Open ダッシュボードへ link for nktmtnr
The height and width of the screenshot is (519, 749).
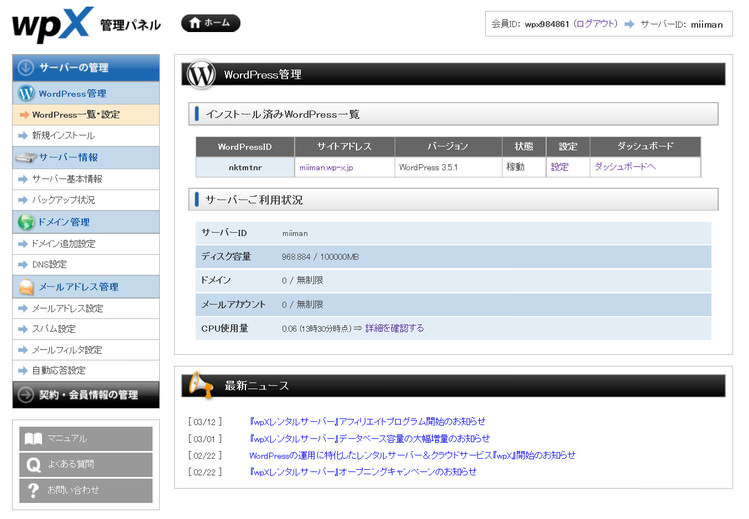[625, 167]
